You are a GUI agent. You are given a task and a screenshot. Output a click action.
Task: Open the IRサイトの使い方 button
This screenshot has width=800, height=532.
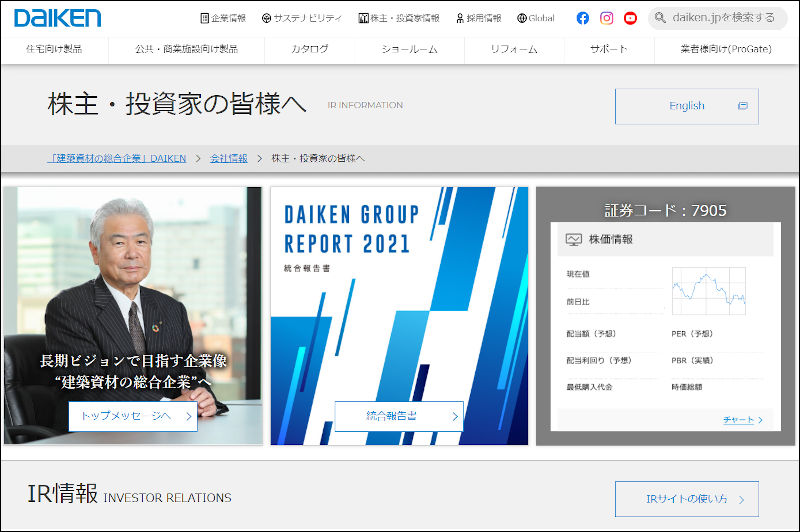tap(687, 499)
